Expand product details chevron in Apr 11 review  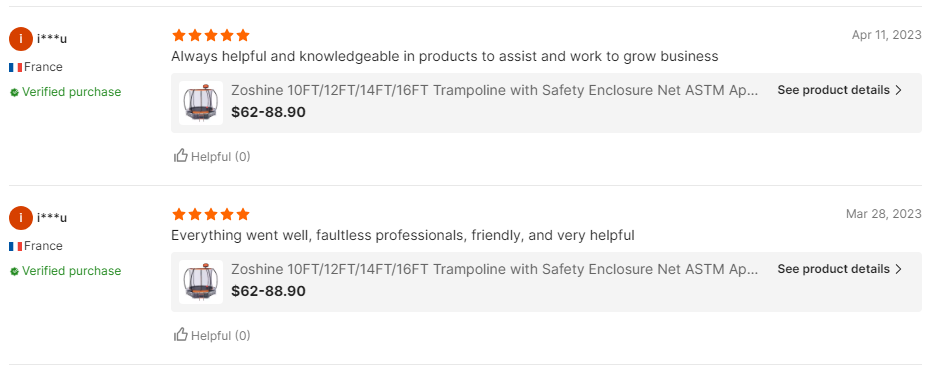(899, 90)
